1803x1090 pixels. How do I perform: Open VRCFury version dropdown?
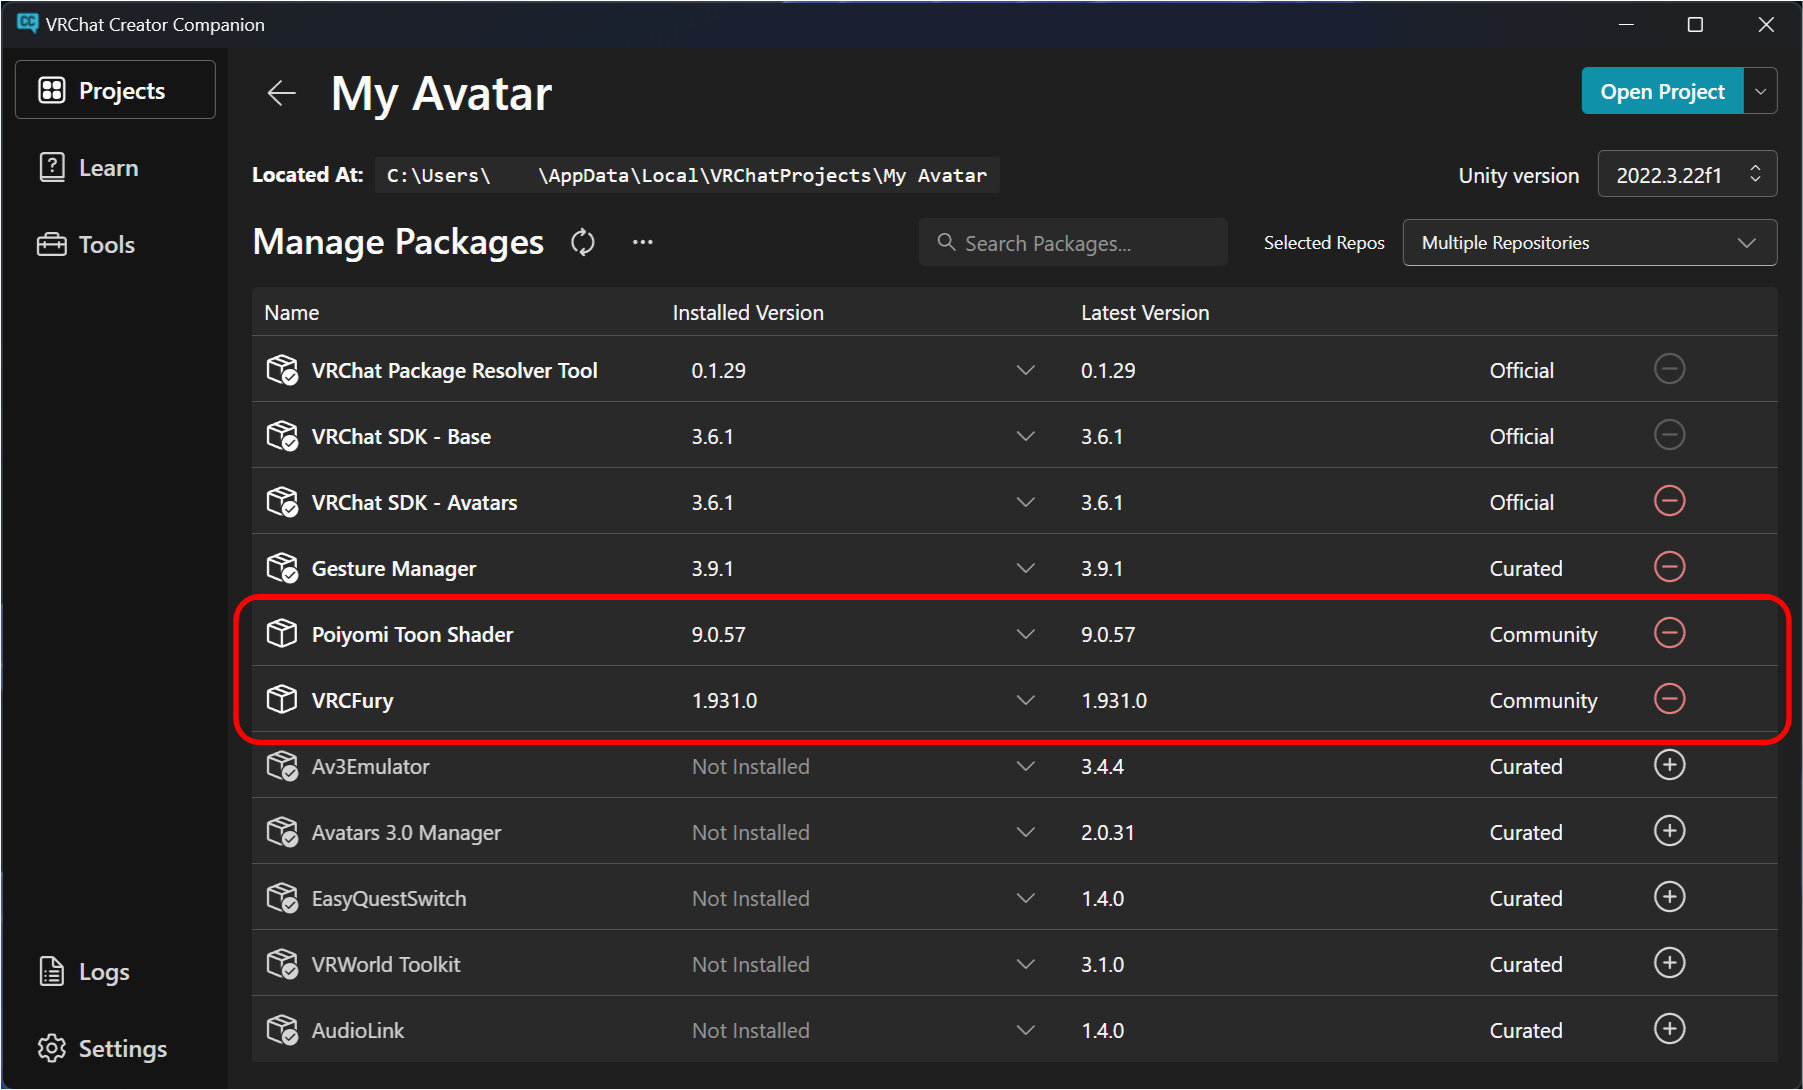(1025, 700)
